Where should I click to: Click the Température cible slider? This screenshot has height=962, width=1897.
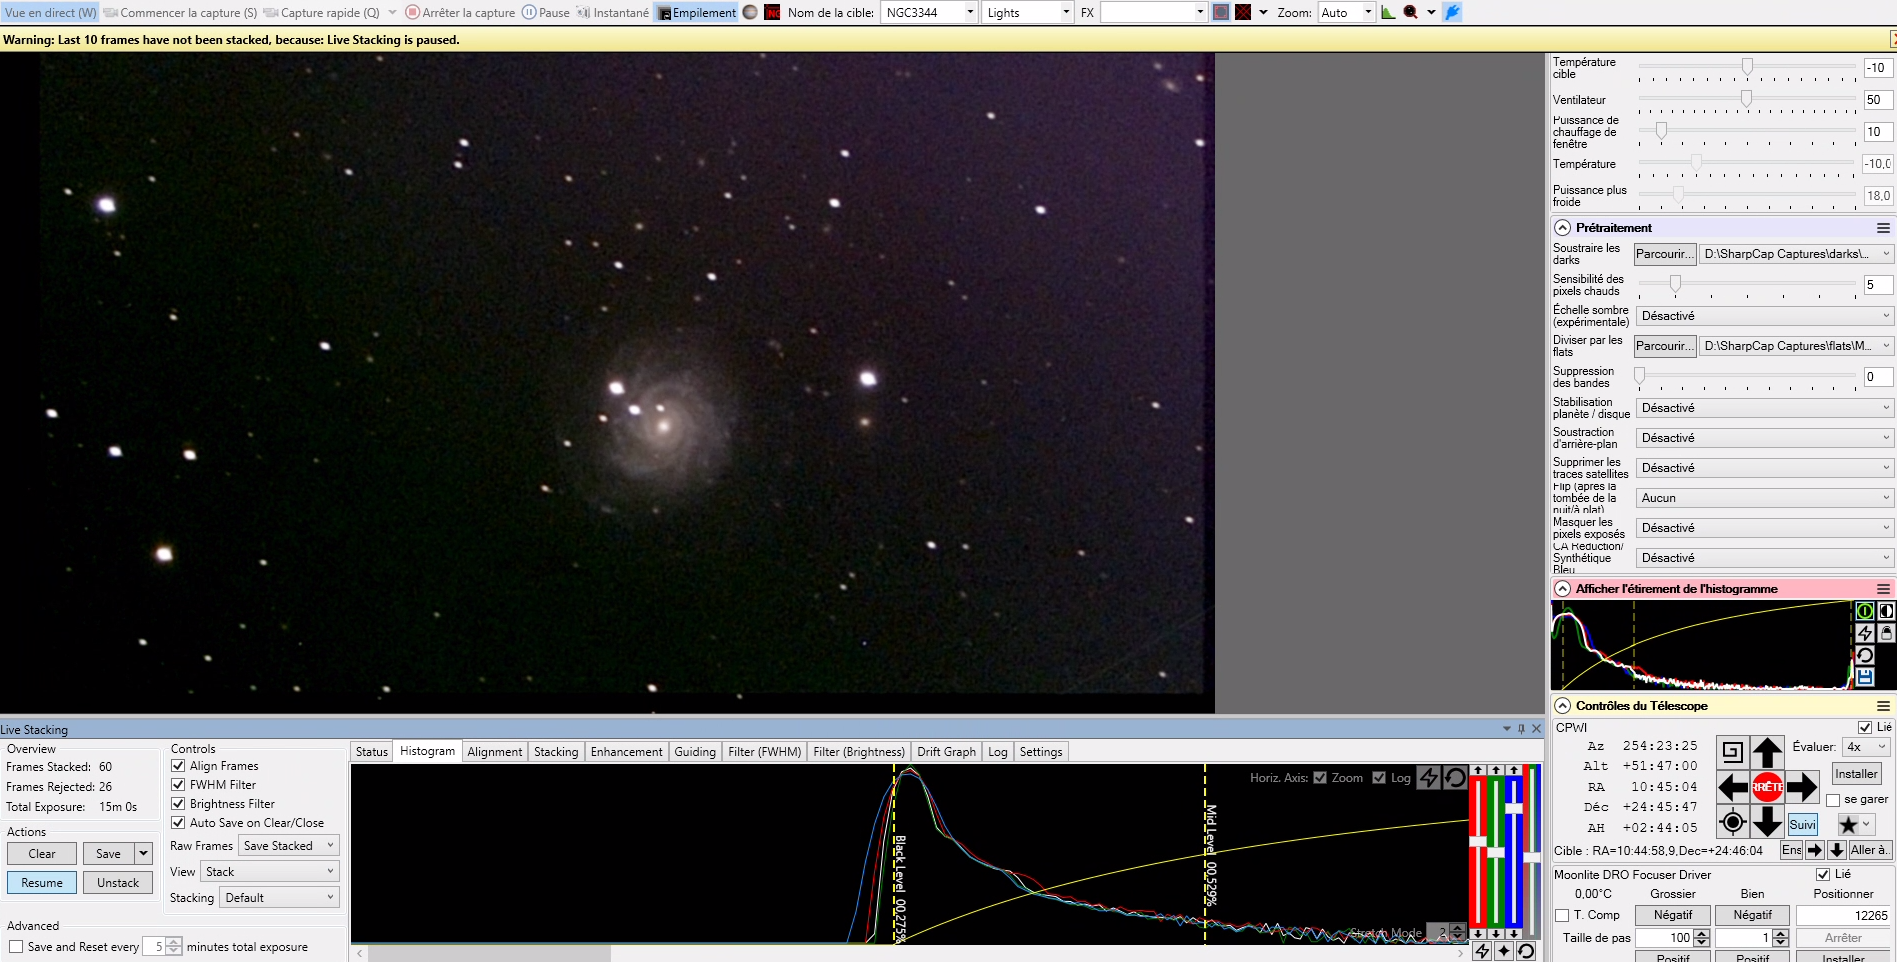click(x=1747, y=68)
